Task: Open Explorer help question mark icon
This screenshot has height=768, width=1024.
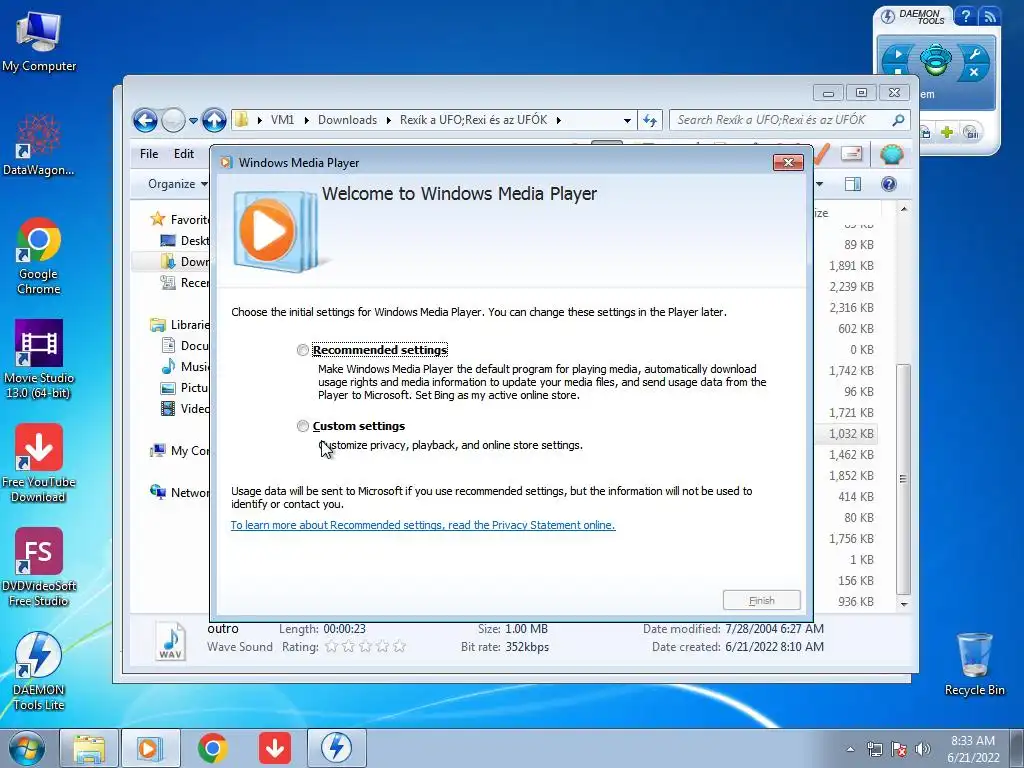Action: [x=889, y=184]
